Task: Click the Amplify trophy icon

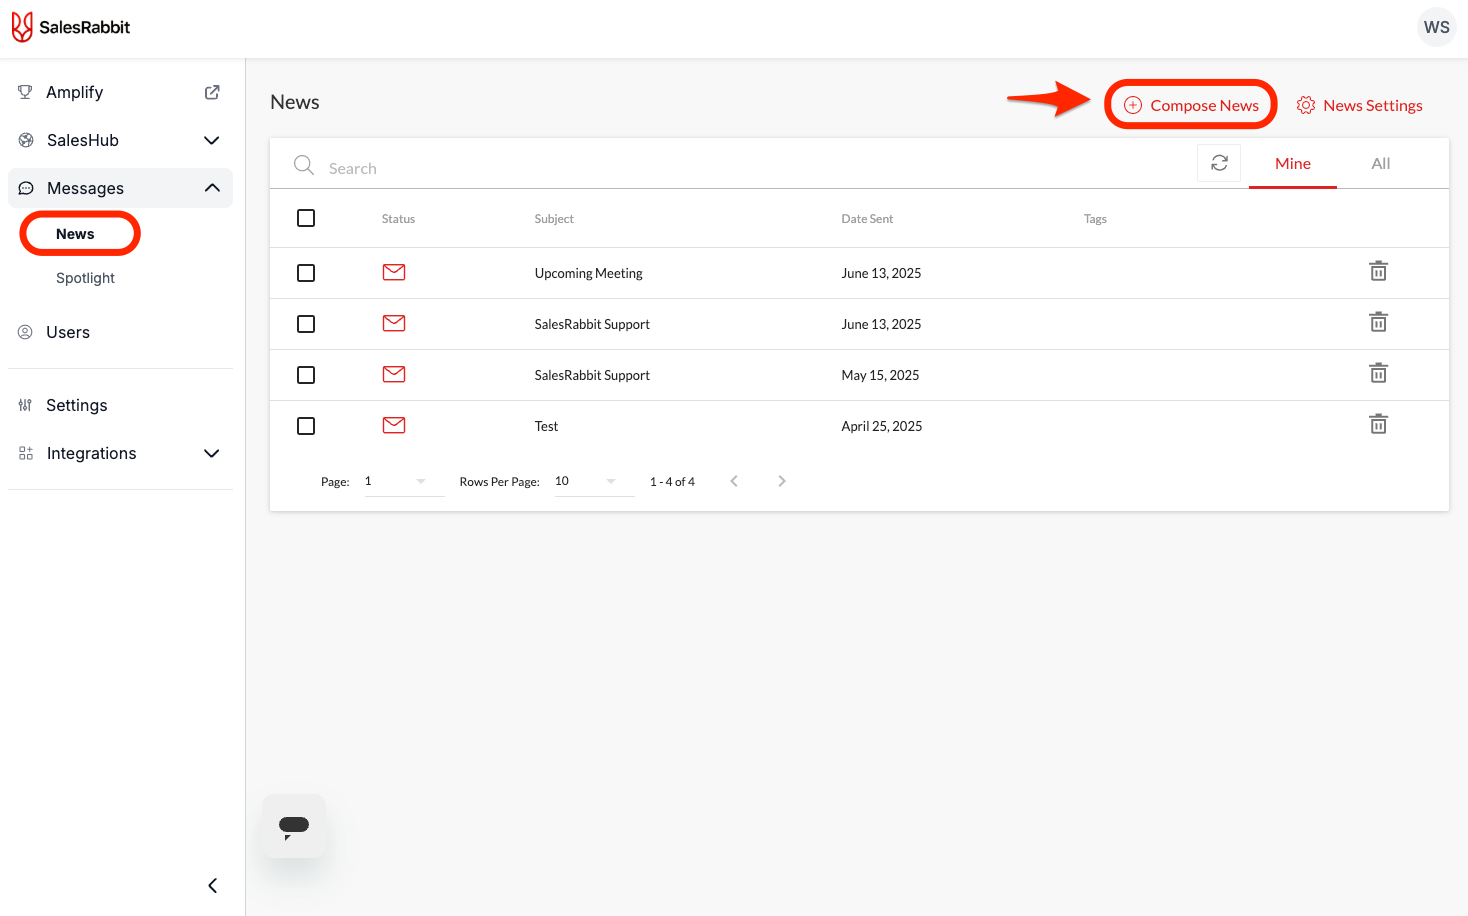Action: (x=25, y=92)
